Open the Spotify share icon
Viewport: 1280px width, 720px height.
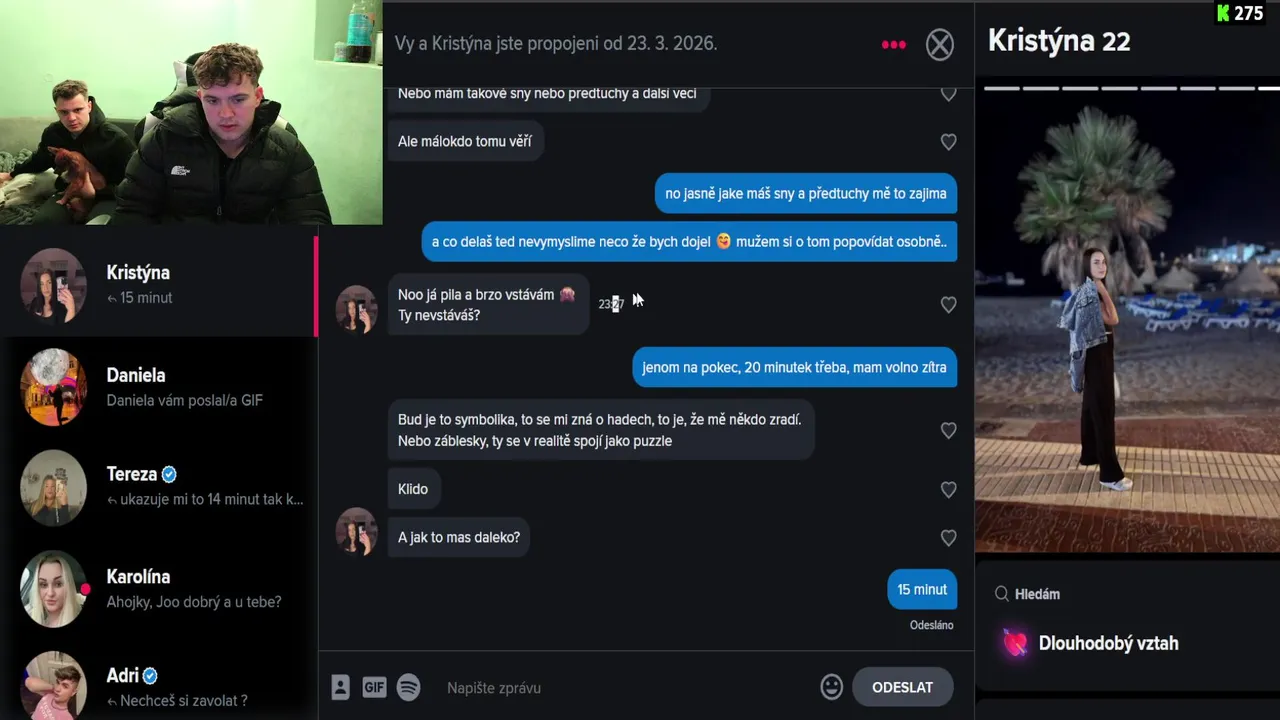pyautogui.click(x=408, y=687)
